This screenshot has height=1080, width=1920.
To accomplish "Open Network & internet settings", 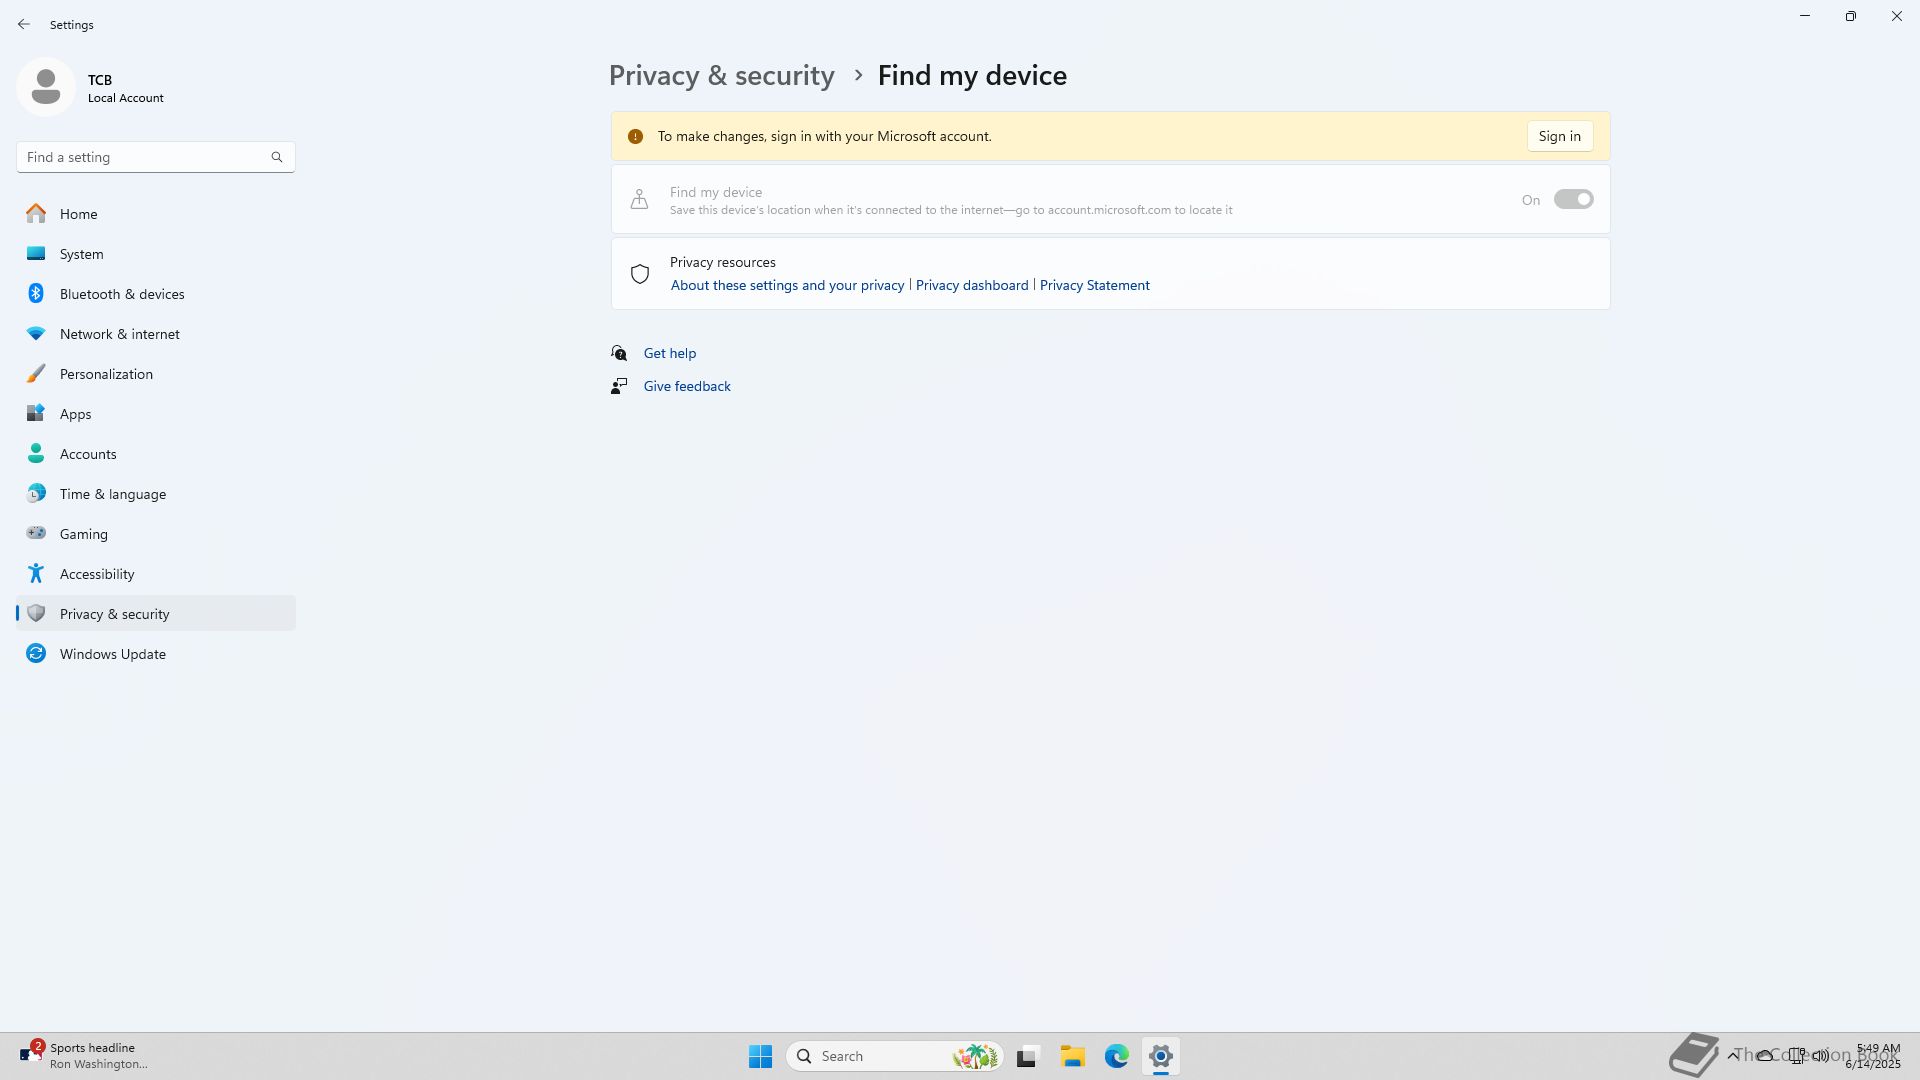I will [119, 334].
